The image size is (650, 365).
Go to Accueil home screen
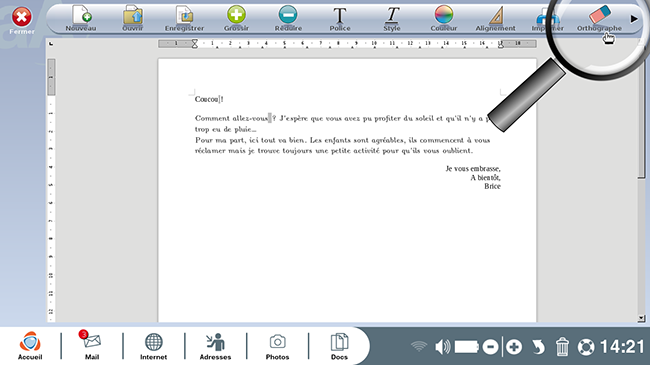tap(30, 345)
